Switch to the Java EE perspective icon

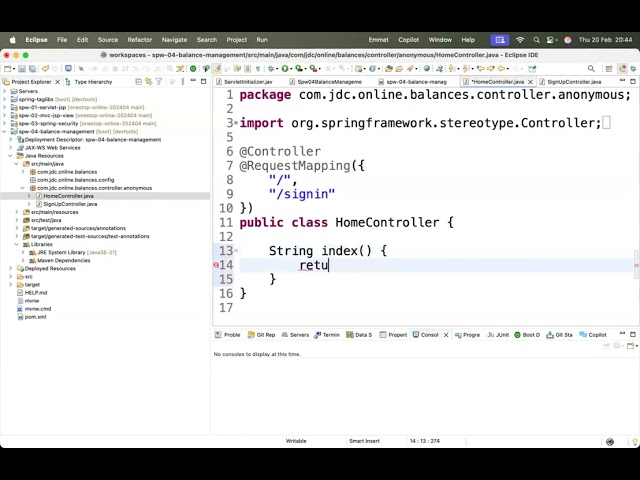tap(622, 69)
